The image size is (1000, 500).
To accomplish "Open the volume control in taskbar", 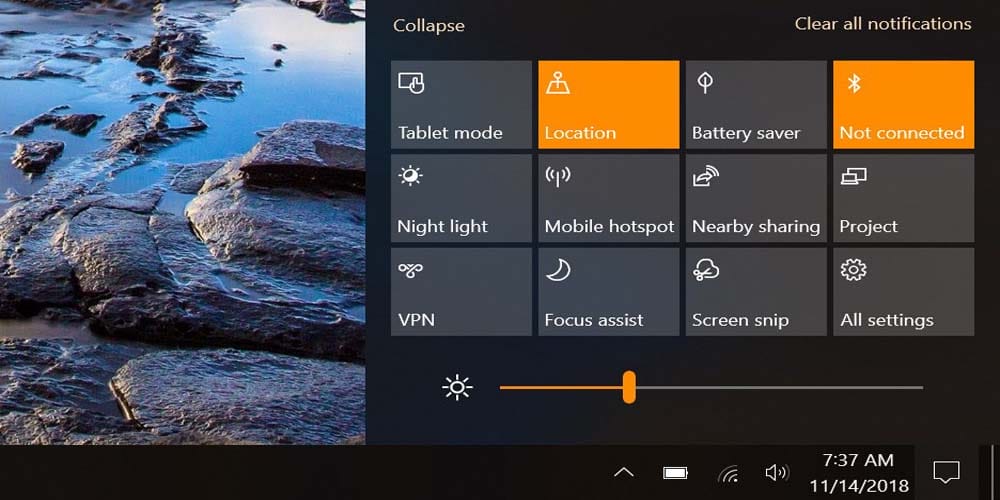I will pos(776,472).
